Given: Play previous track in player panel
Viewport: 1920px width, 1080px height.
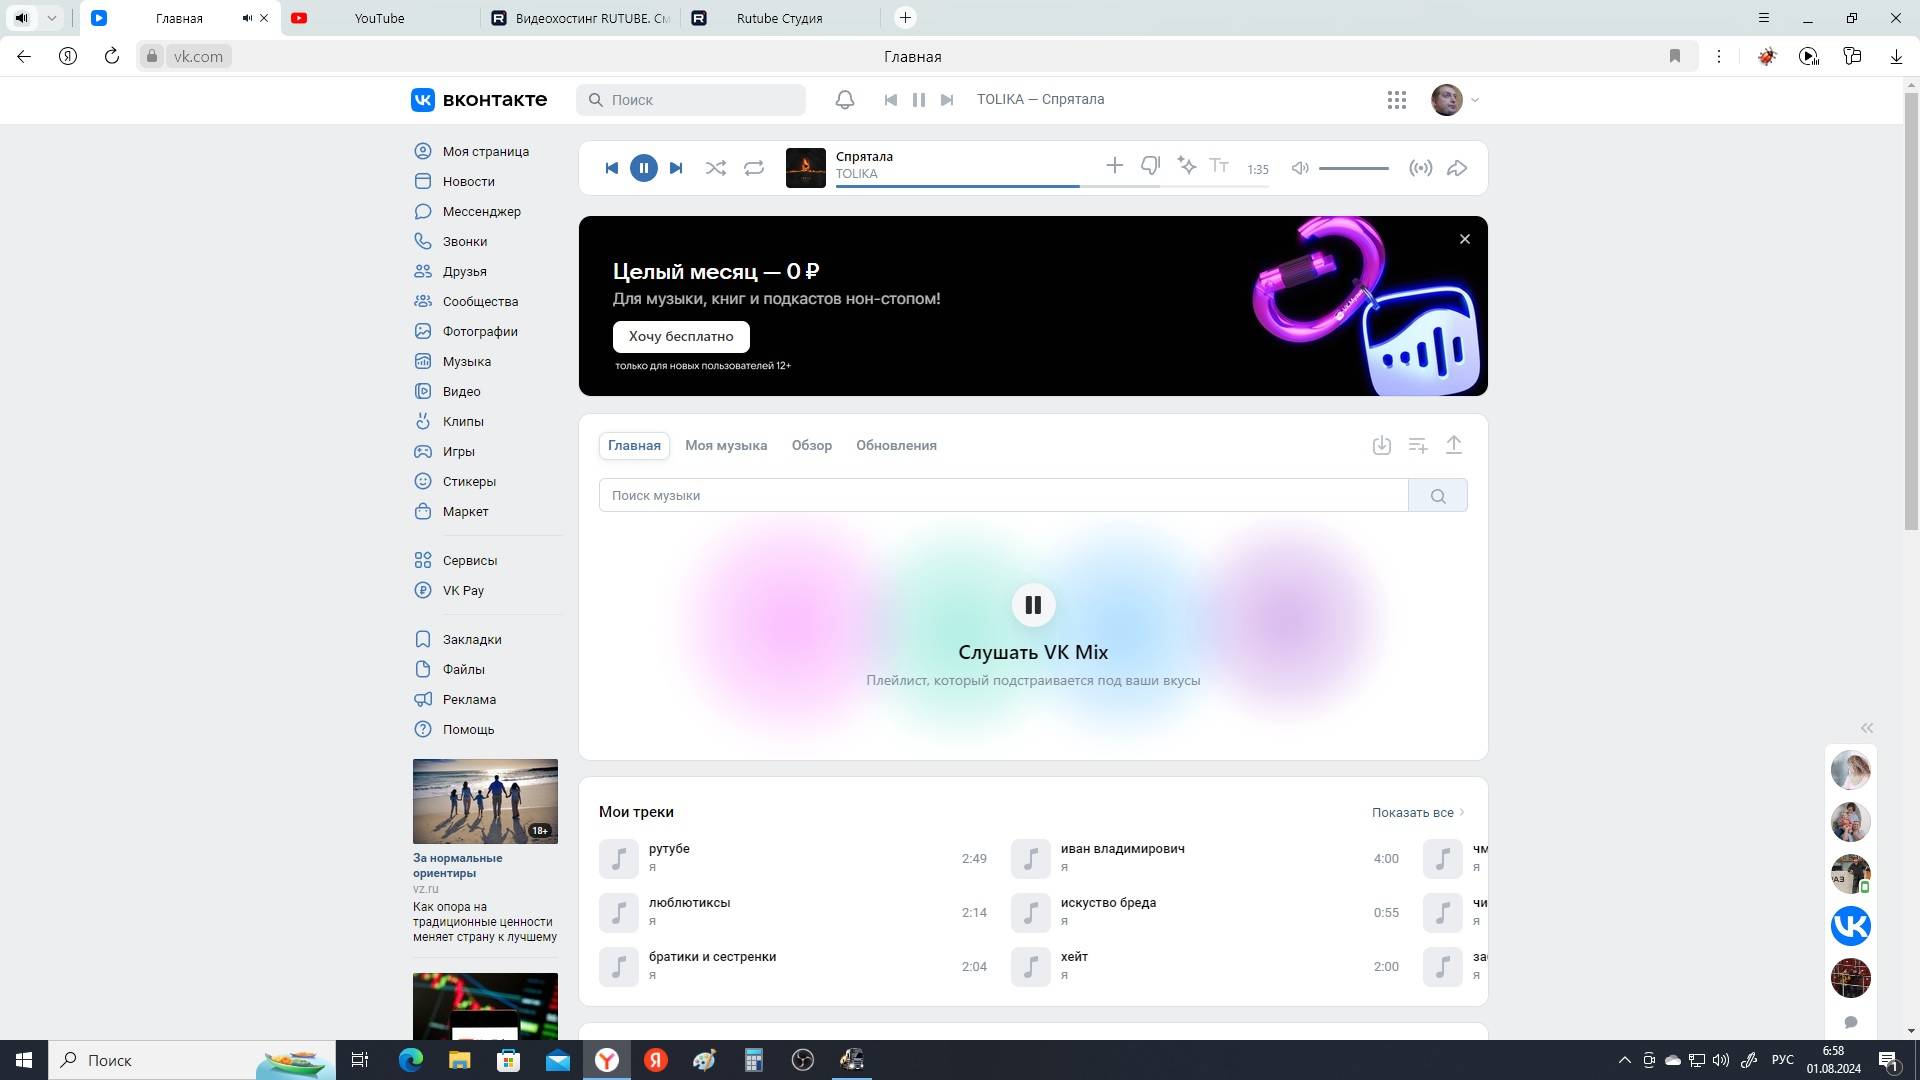Looking at the screenshot, I should 611,168.
